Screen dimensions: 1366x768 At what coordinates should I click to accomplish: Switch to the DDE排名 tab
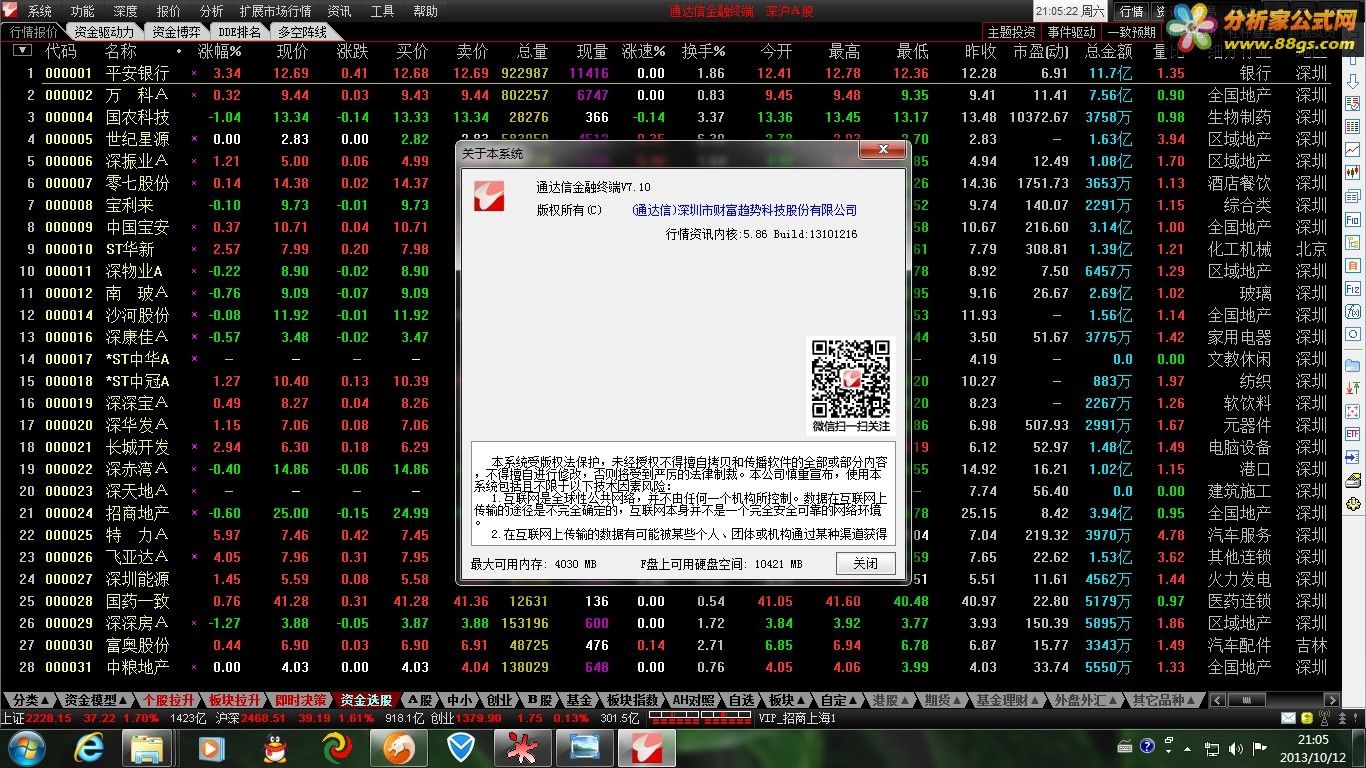[240, 32]
